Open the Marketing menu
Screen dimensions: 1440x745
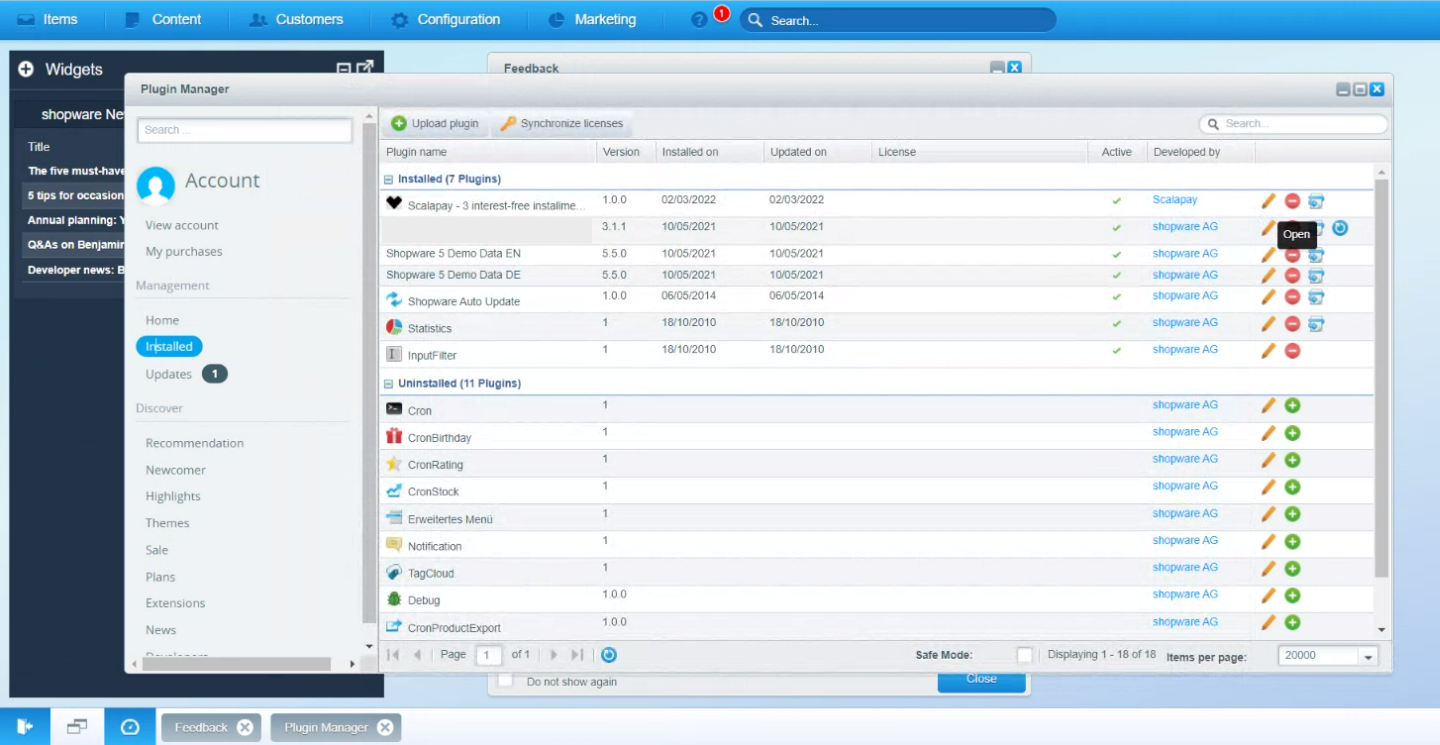pos(592,20)
